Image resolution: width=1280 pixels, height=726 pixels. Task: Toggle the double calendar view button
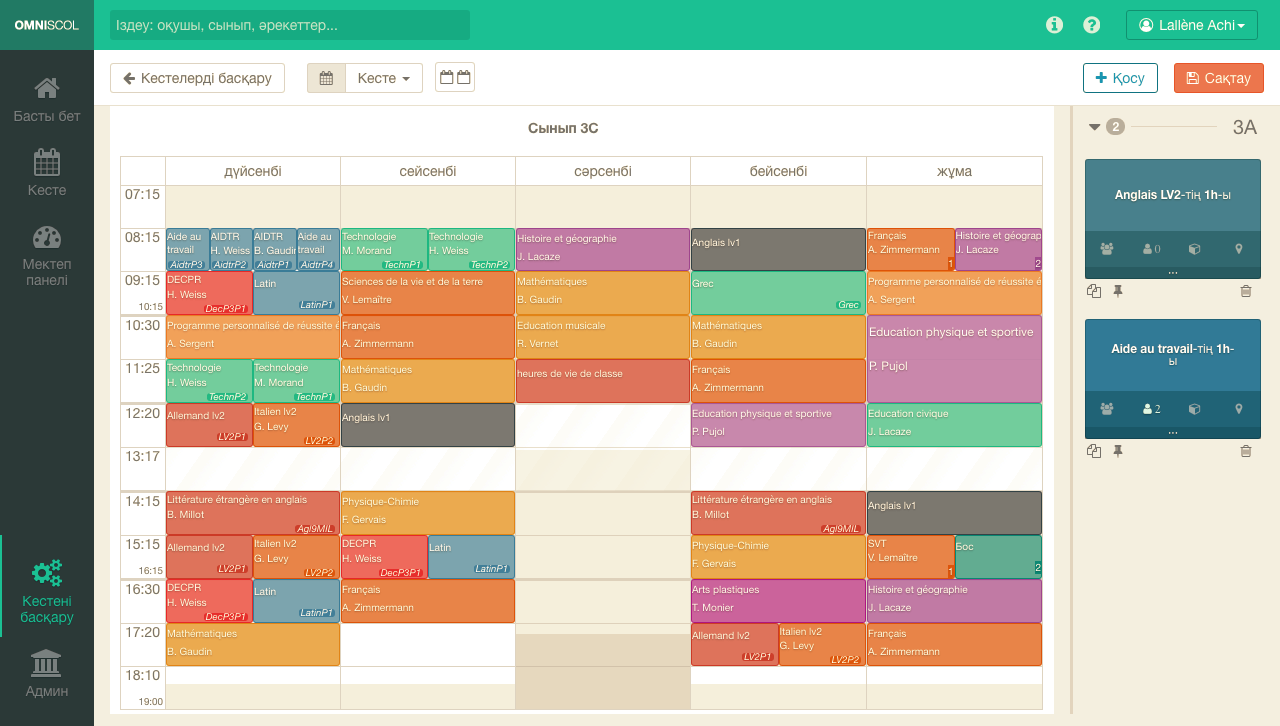(455, 78)
